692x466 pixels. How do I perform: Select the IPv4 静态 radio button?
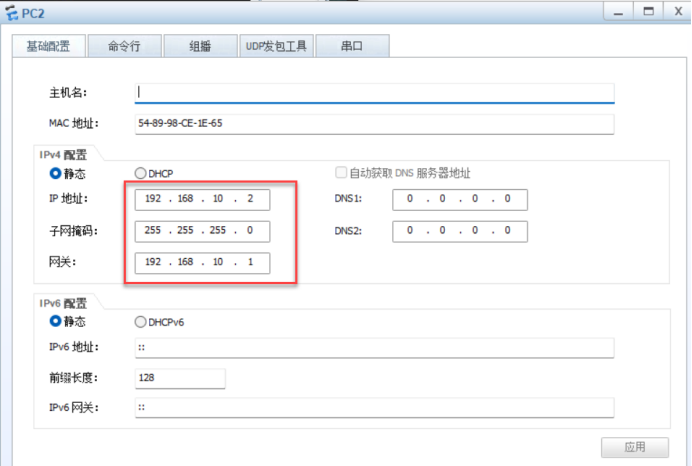click(x=42, y=173)
